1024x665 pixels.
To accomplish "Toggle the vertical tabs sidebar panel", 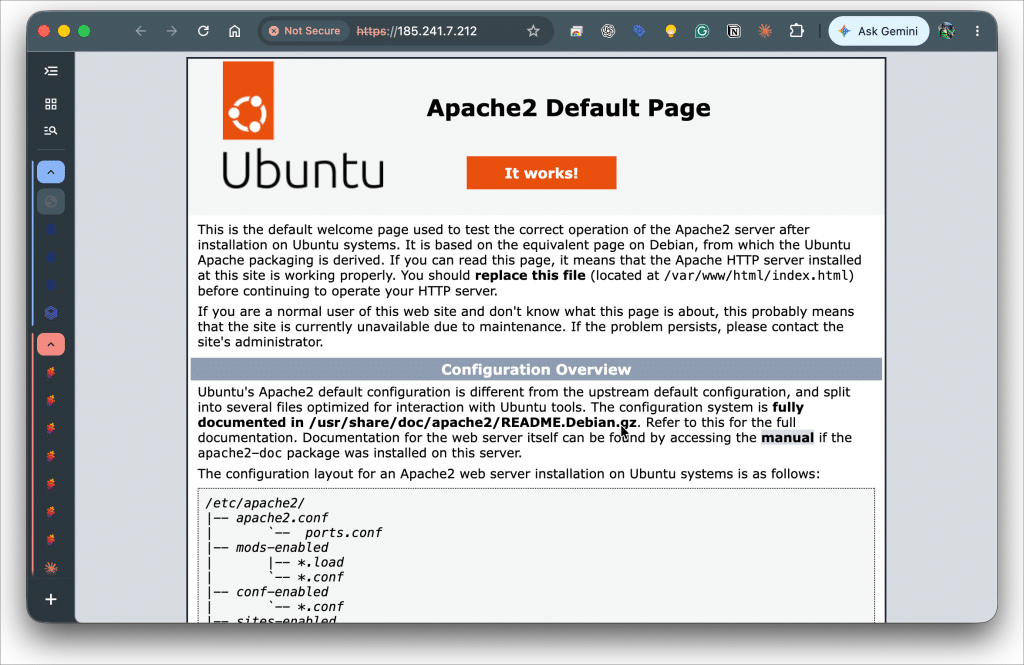I will pos(51,71).
